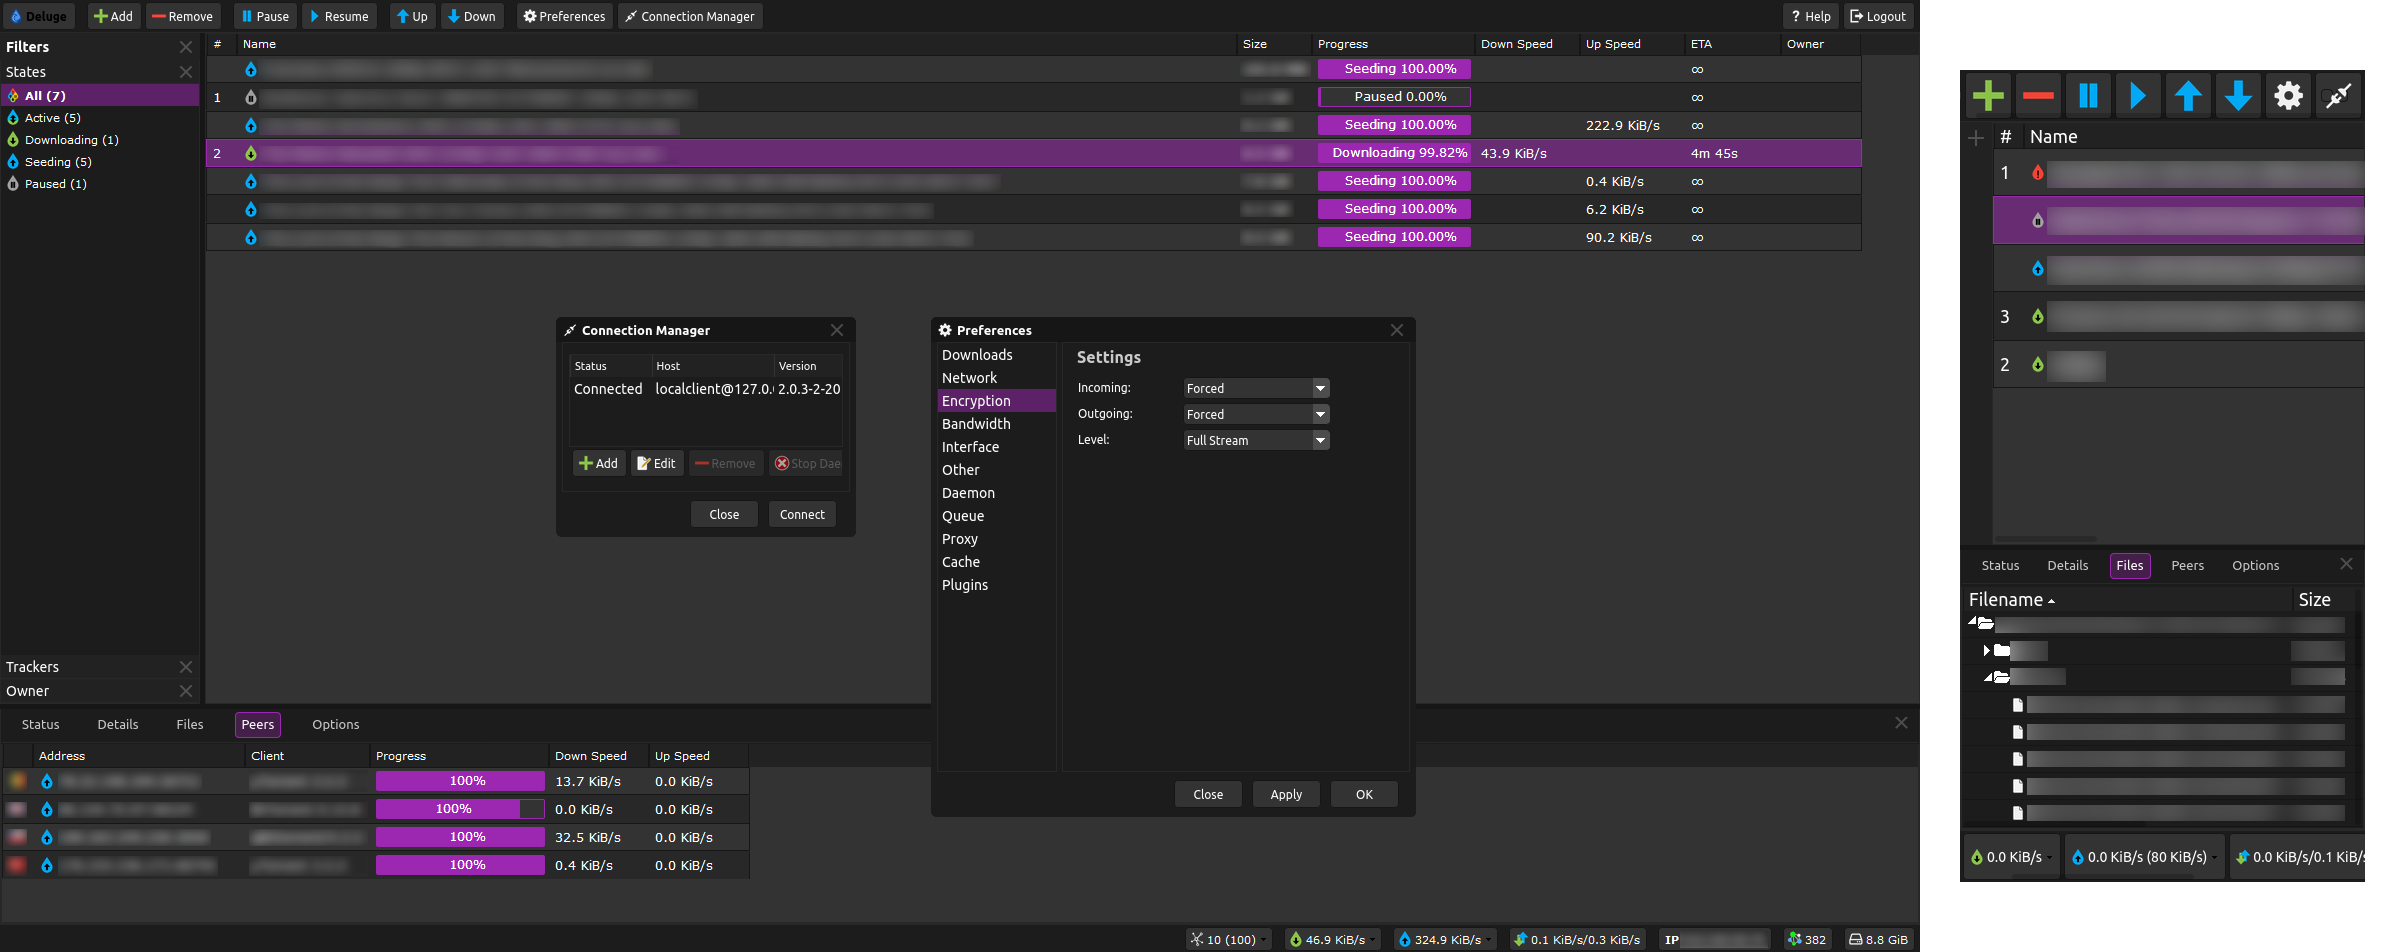Click the green status icon of the Downloading 99.82% torrent

pos(251,153)
